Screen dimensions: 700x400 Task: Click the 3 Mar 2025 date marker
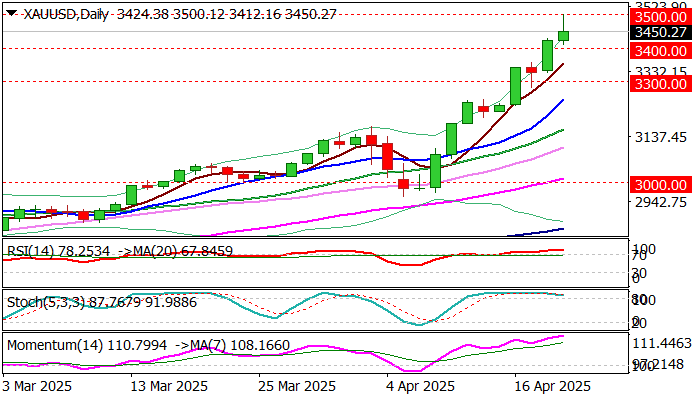38,386
